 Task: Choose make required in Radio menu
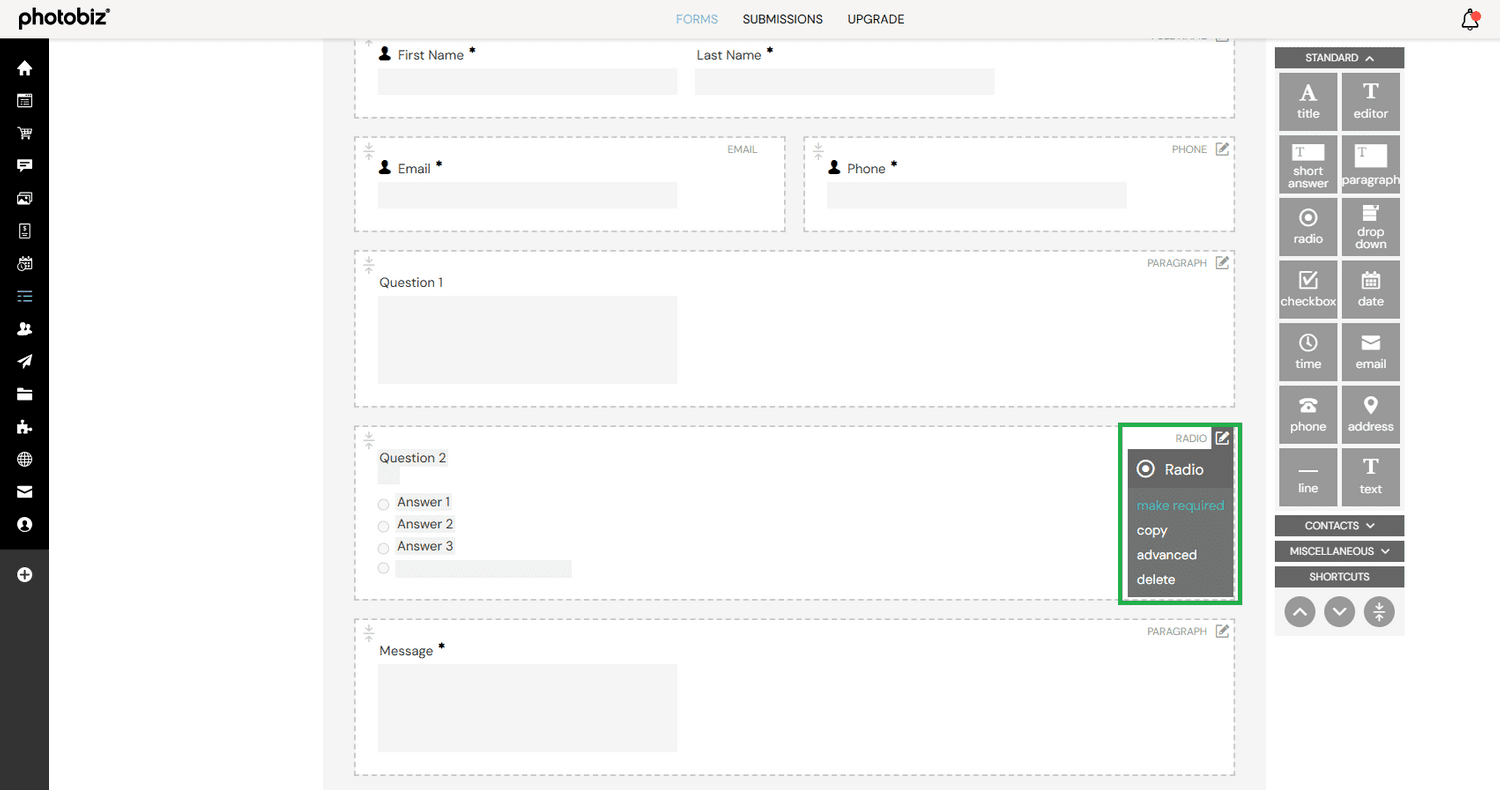(1180, 506)
